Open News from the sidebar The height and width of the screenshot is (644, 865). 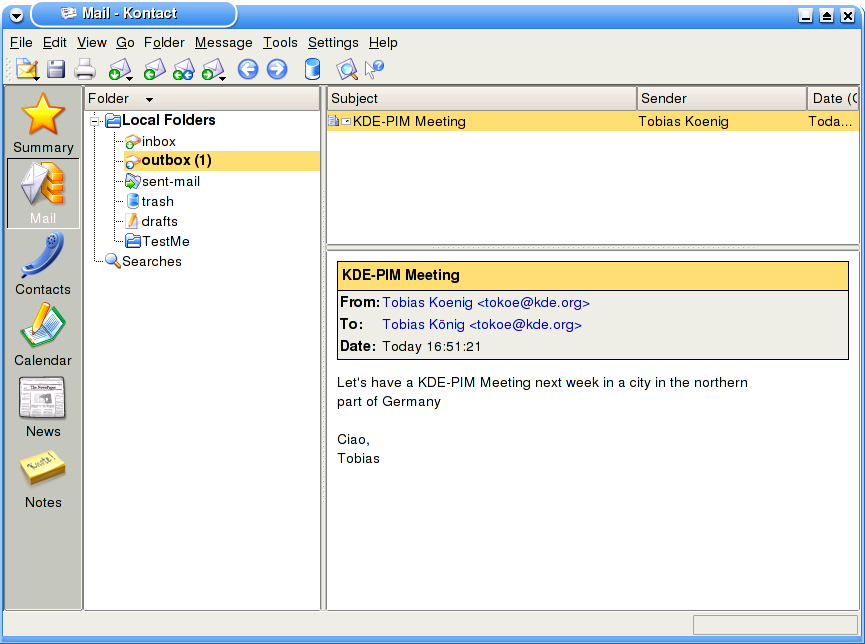coord(43,407)
